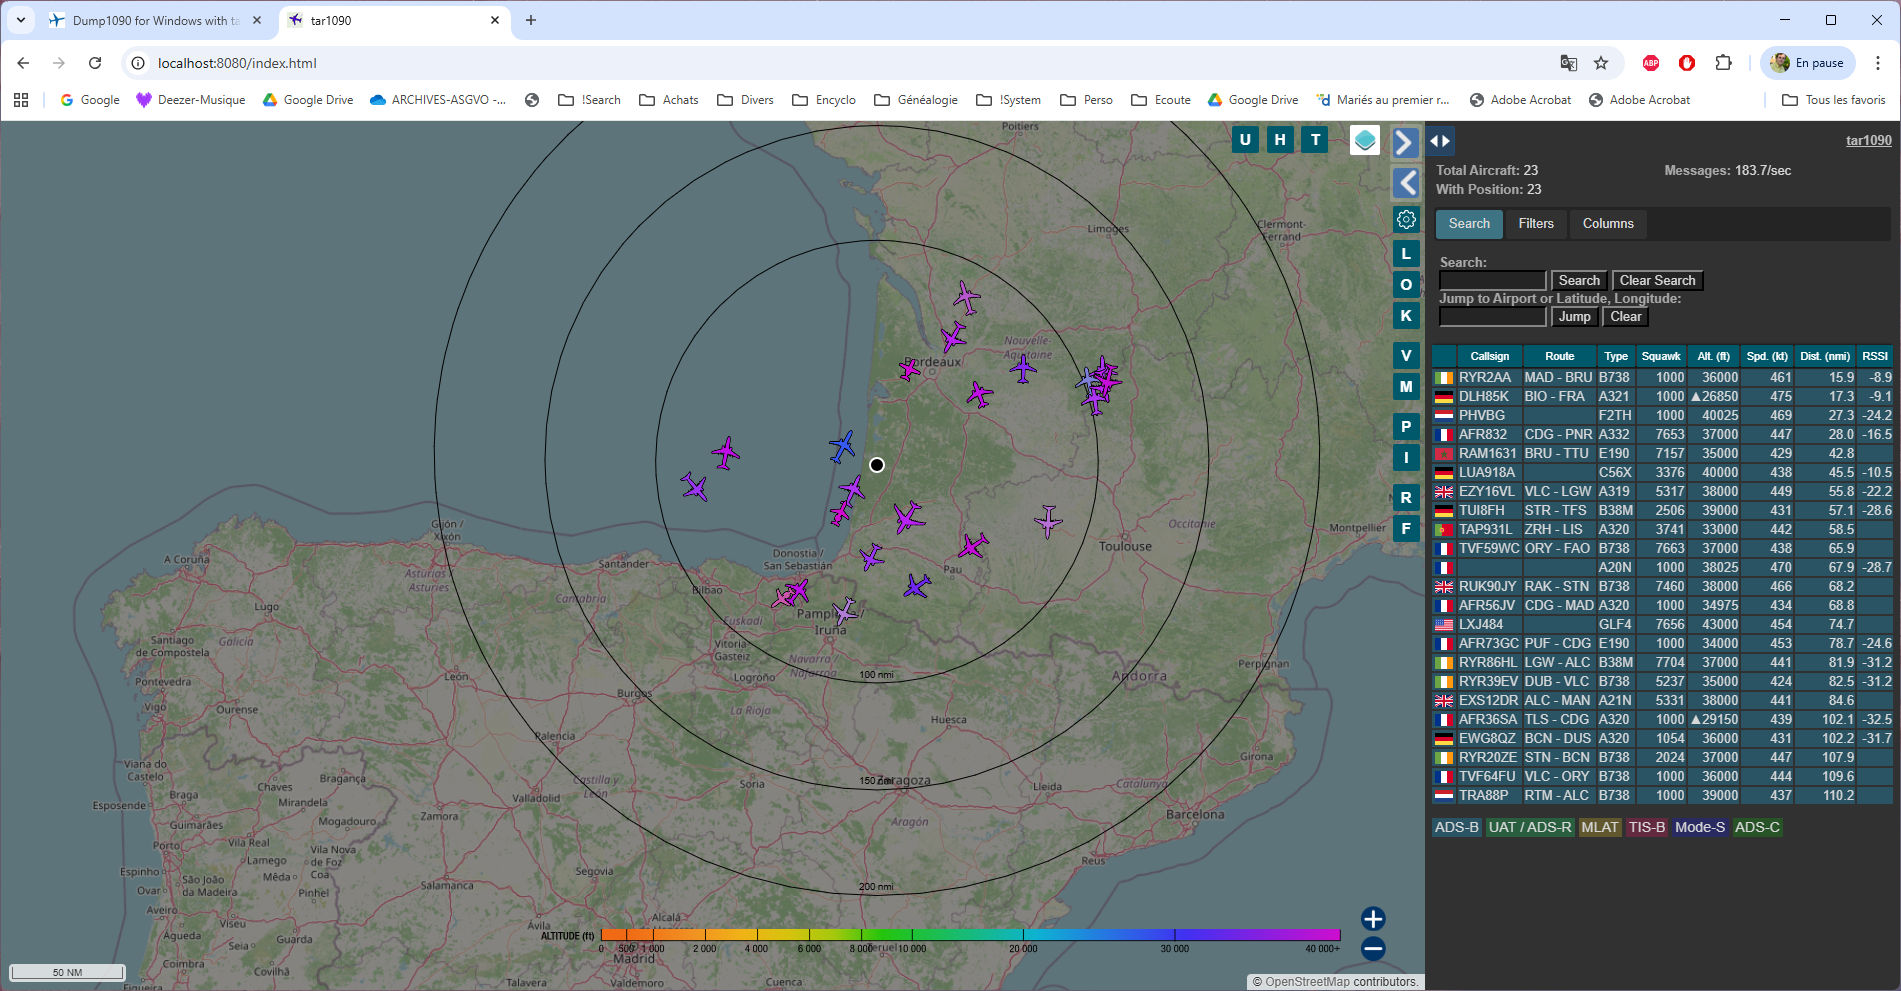Viewport: 1901px width, 991px height.
Task: Click the F button on map
Action: (x=1406, y=529)
